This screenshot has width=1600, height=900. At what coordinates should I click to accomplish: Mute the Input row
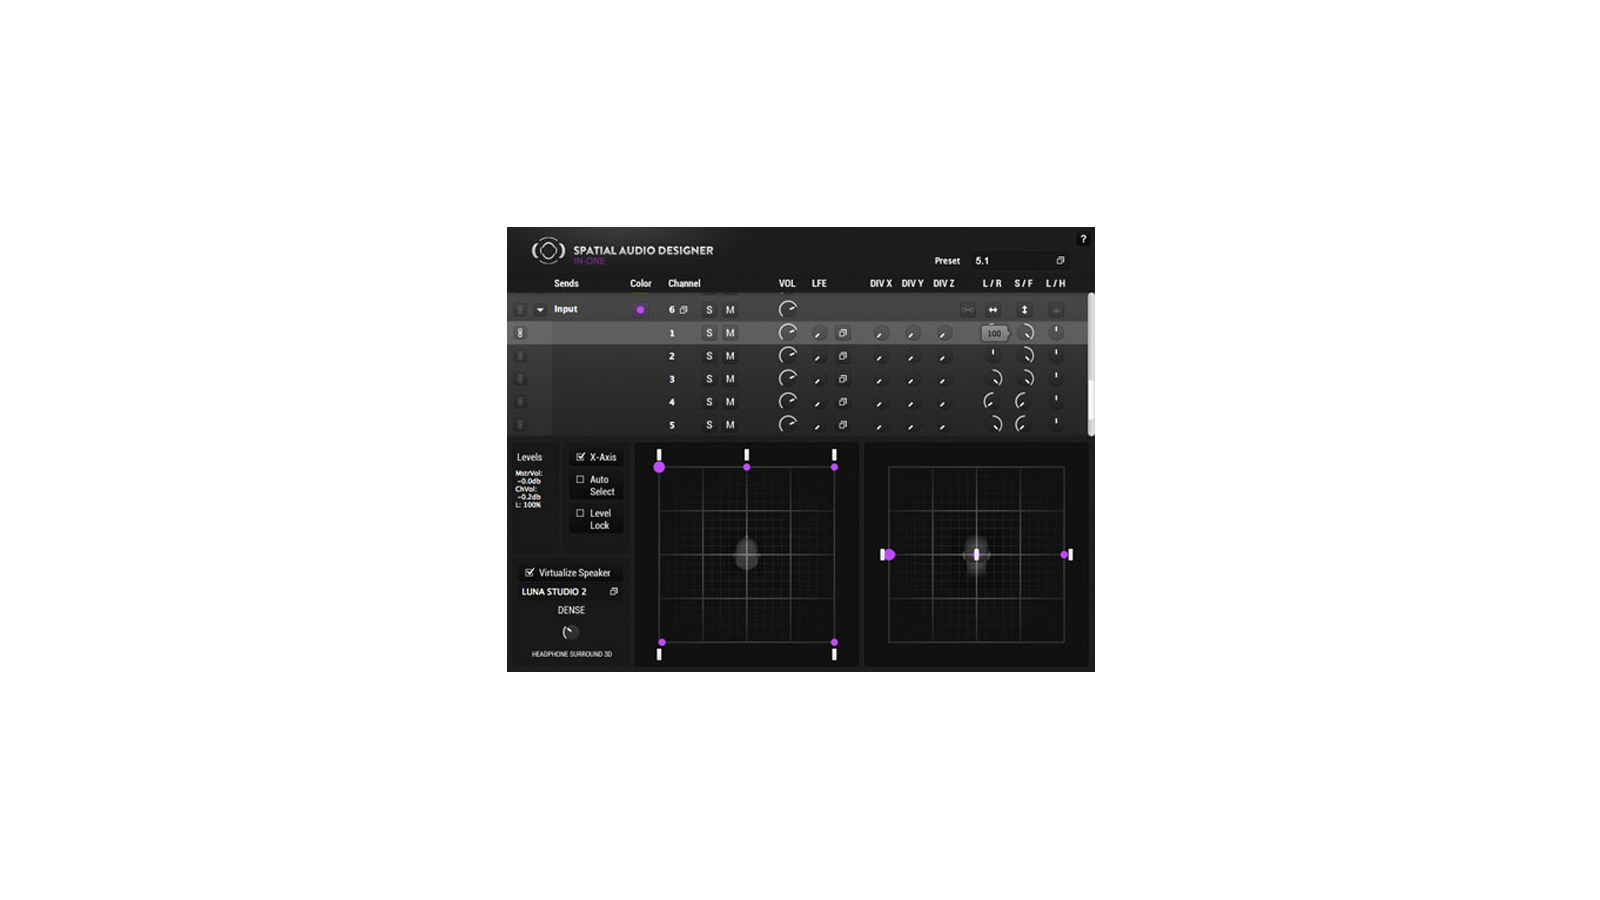point(730,310)
